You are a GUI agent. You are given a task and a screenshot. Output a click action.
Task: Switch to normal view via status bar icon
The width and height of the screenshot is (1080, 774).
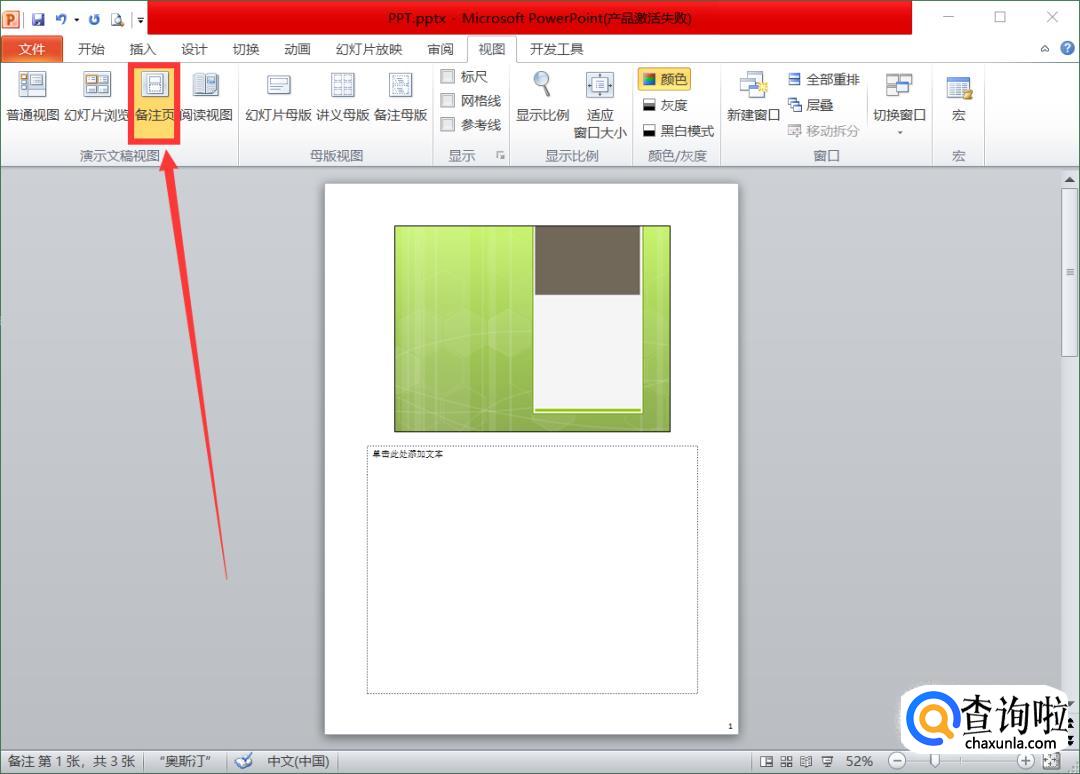[x=766, y=761]
